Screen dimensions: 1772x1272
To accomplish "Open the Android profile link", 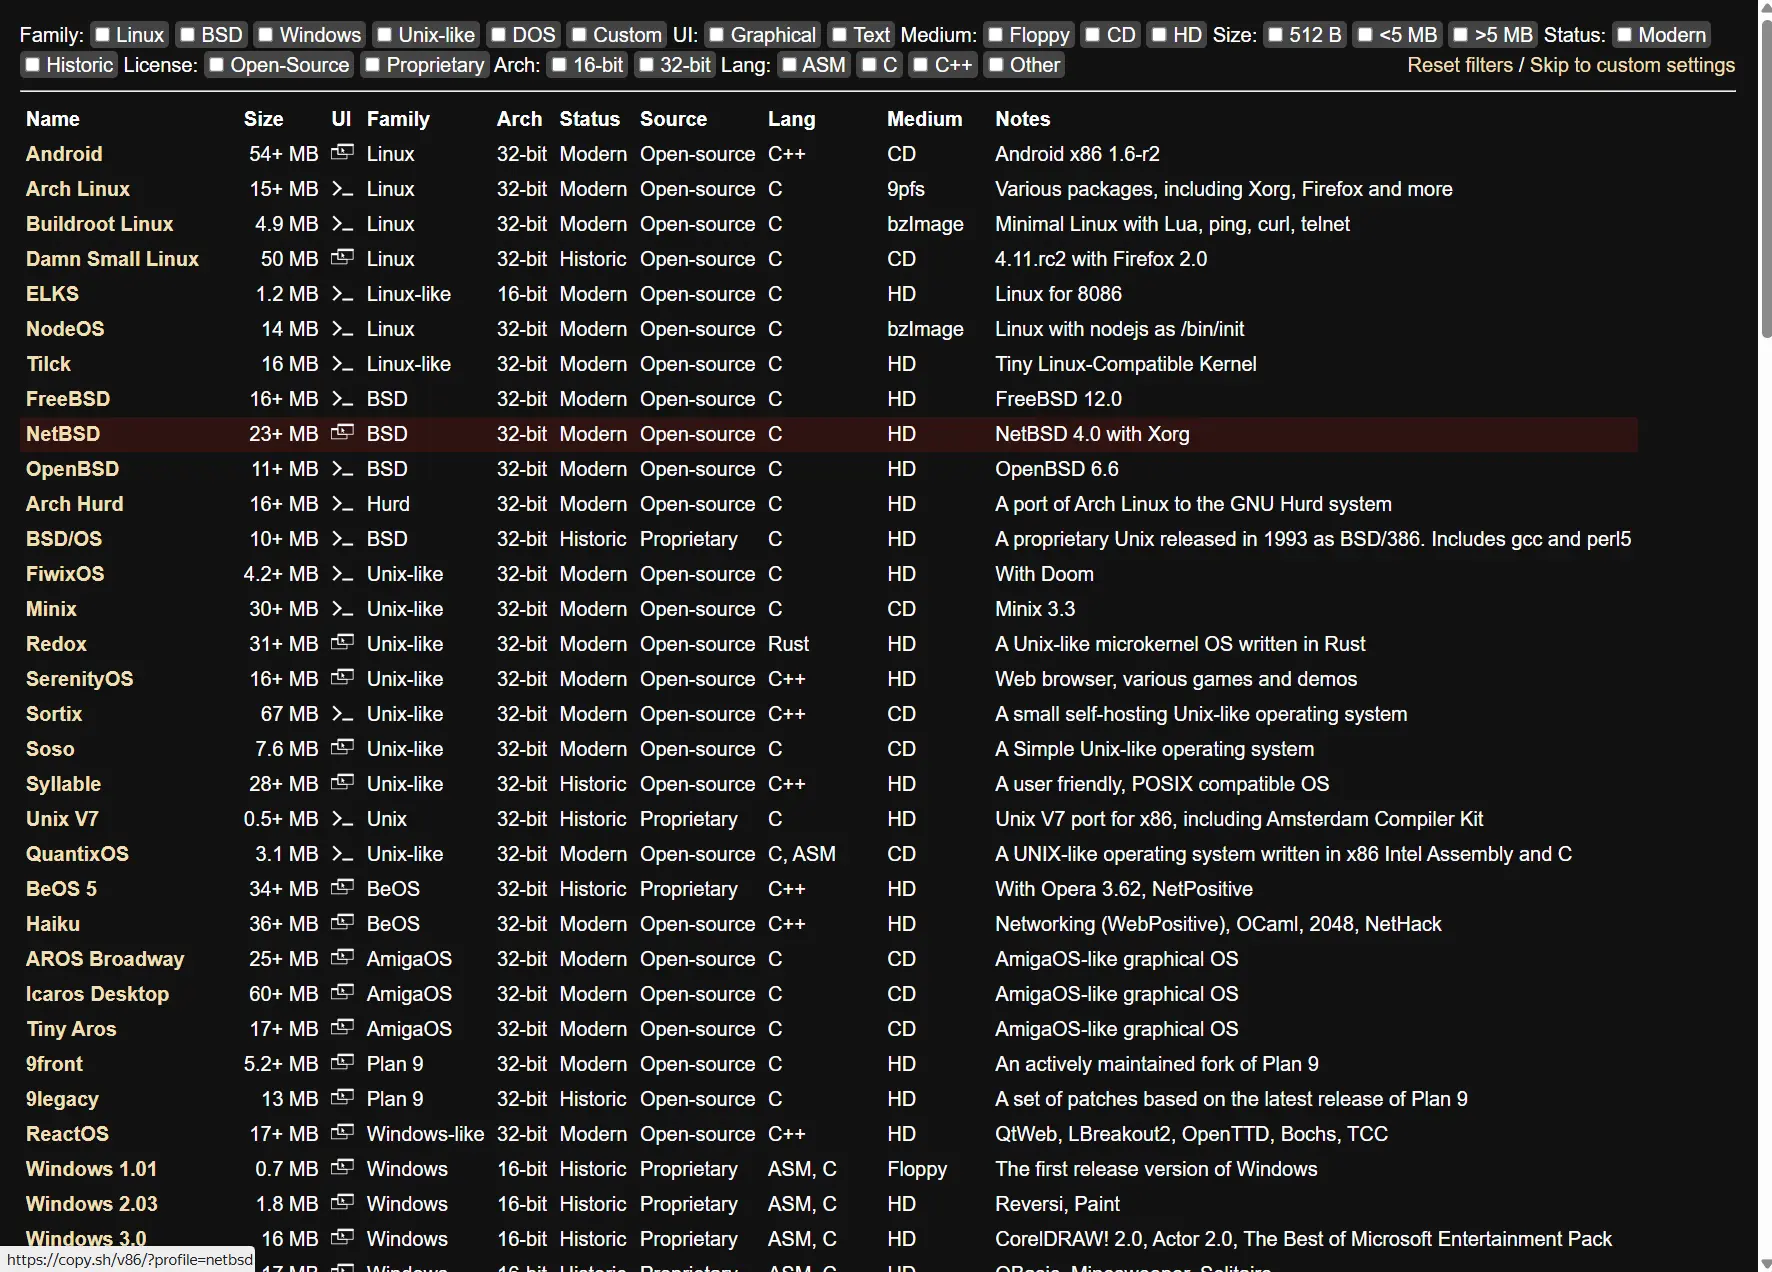I will (x=64, y=154).
